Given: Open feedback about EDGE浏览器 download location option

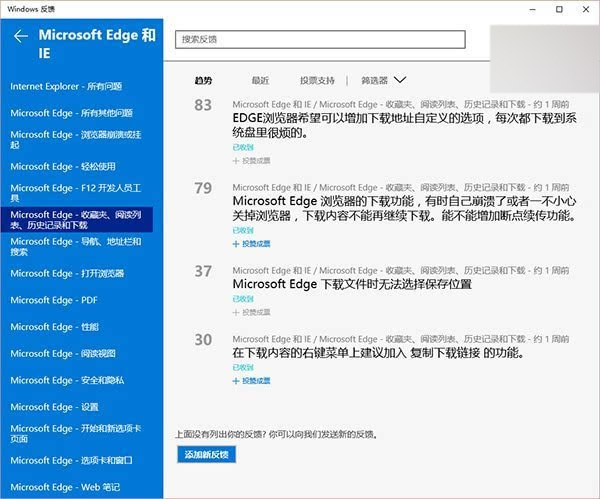Looking at the screenshot, I should click(x=404, y=126).
